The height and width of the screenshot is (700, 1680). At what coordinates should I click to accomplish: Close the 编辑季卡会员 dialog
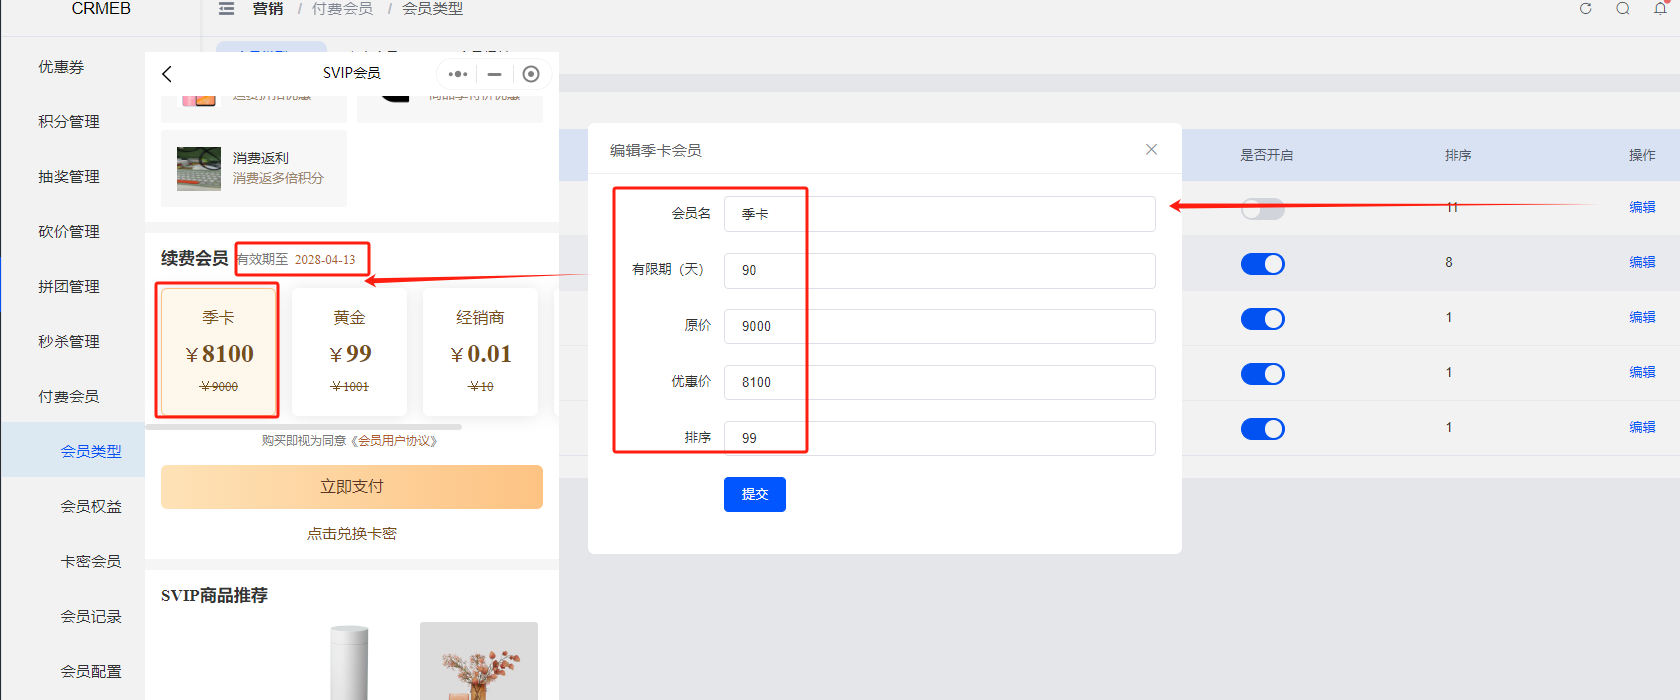pyautogui.click(x=1152, y=149)
